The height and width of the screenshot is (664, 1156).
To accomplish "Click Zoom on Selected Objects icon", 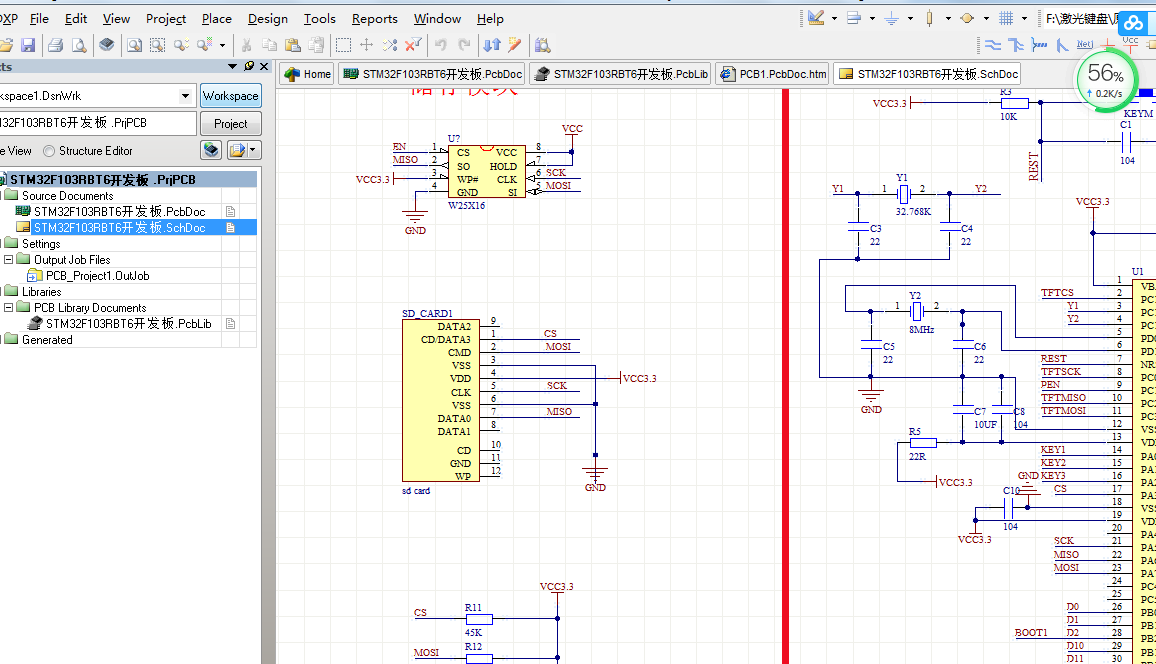I will 181,46.
